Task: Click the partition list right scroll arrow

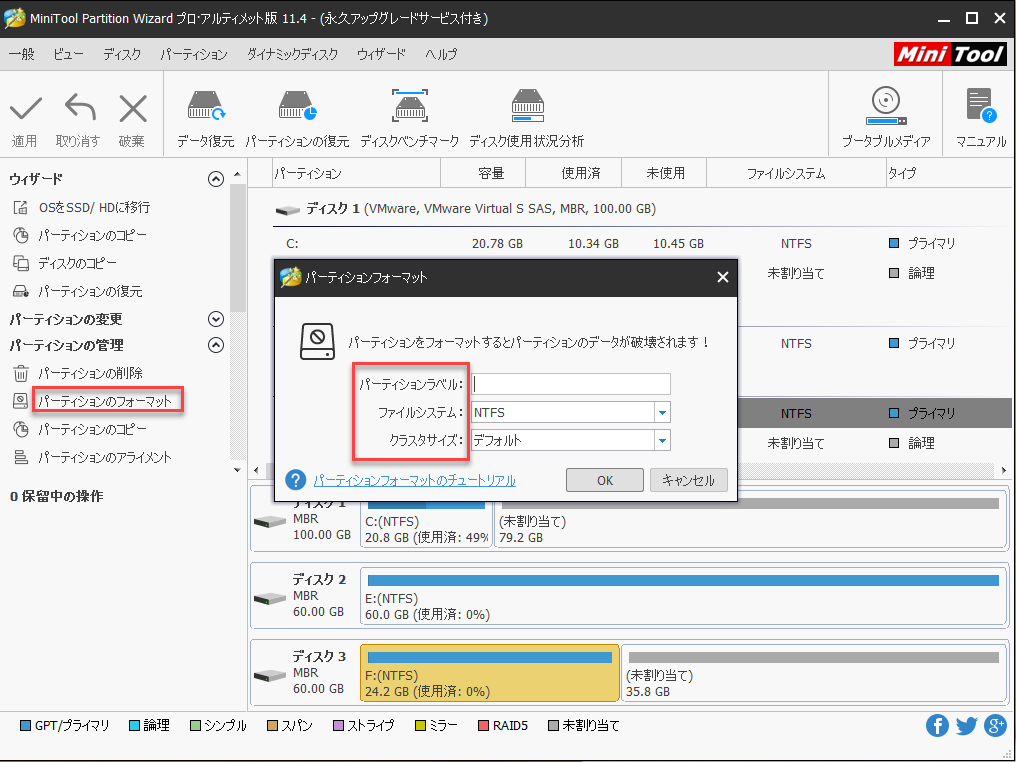Action: pyautogui.click(x=1004, y=470)
